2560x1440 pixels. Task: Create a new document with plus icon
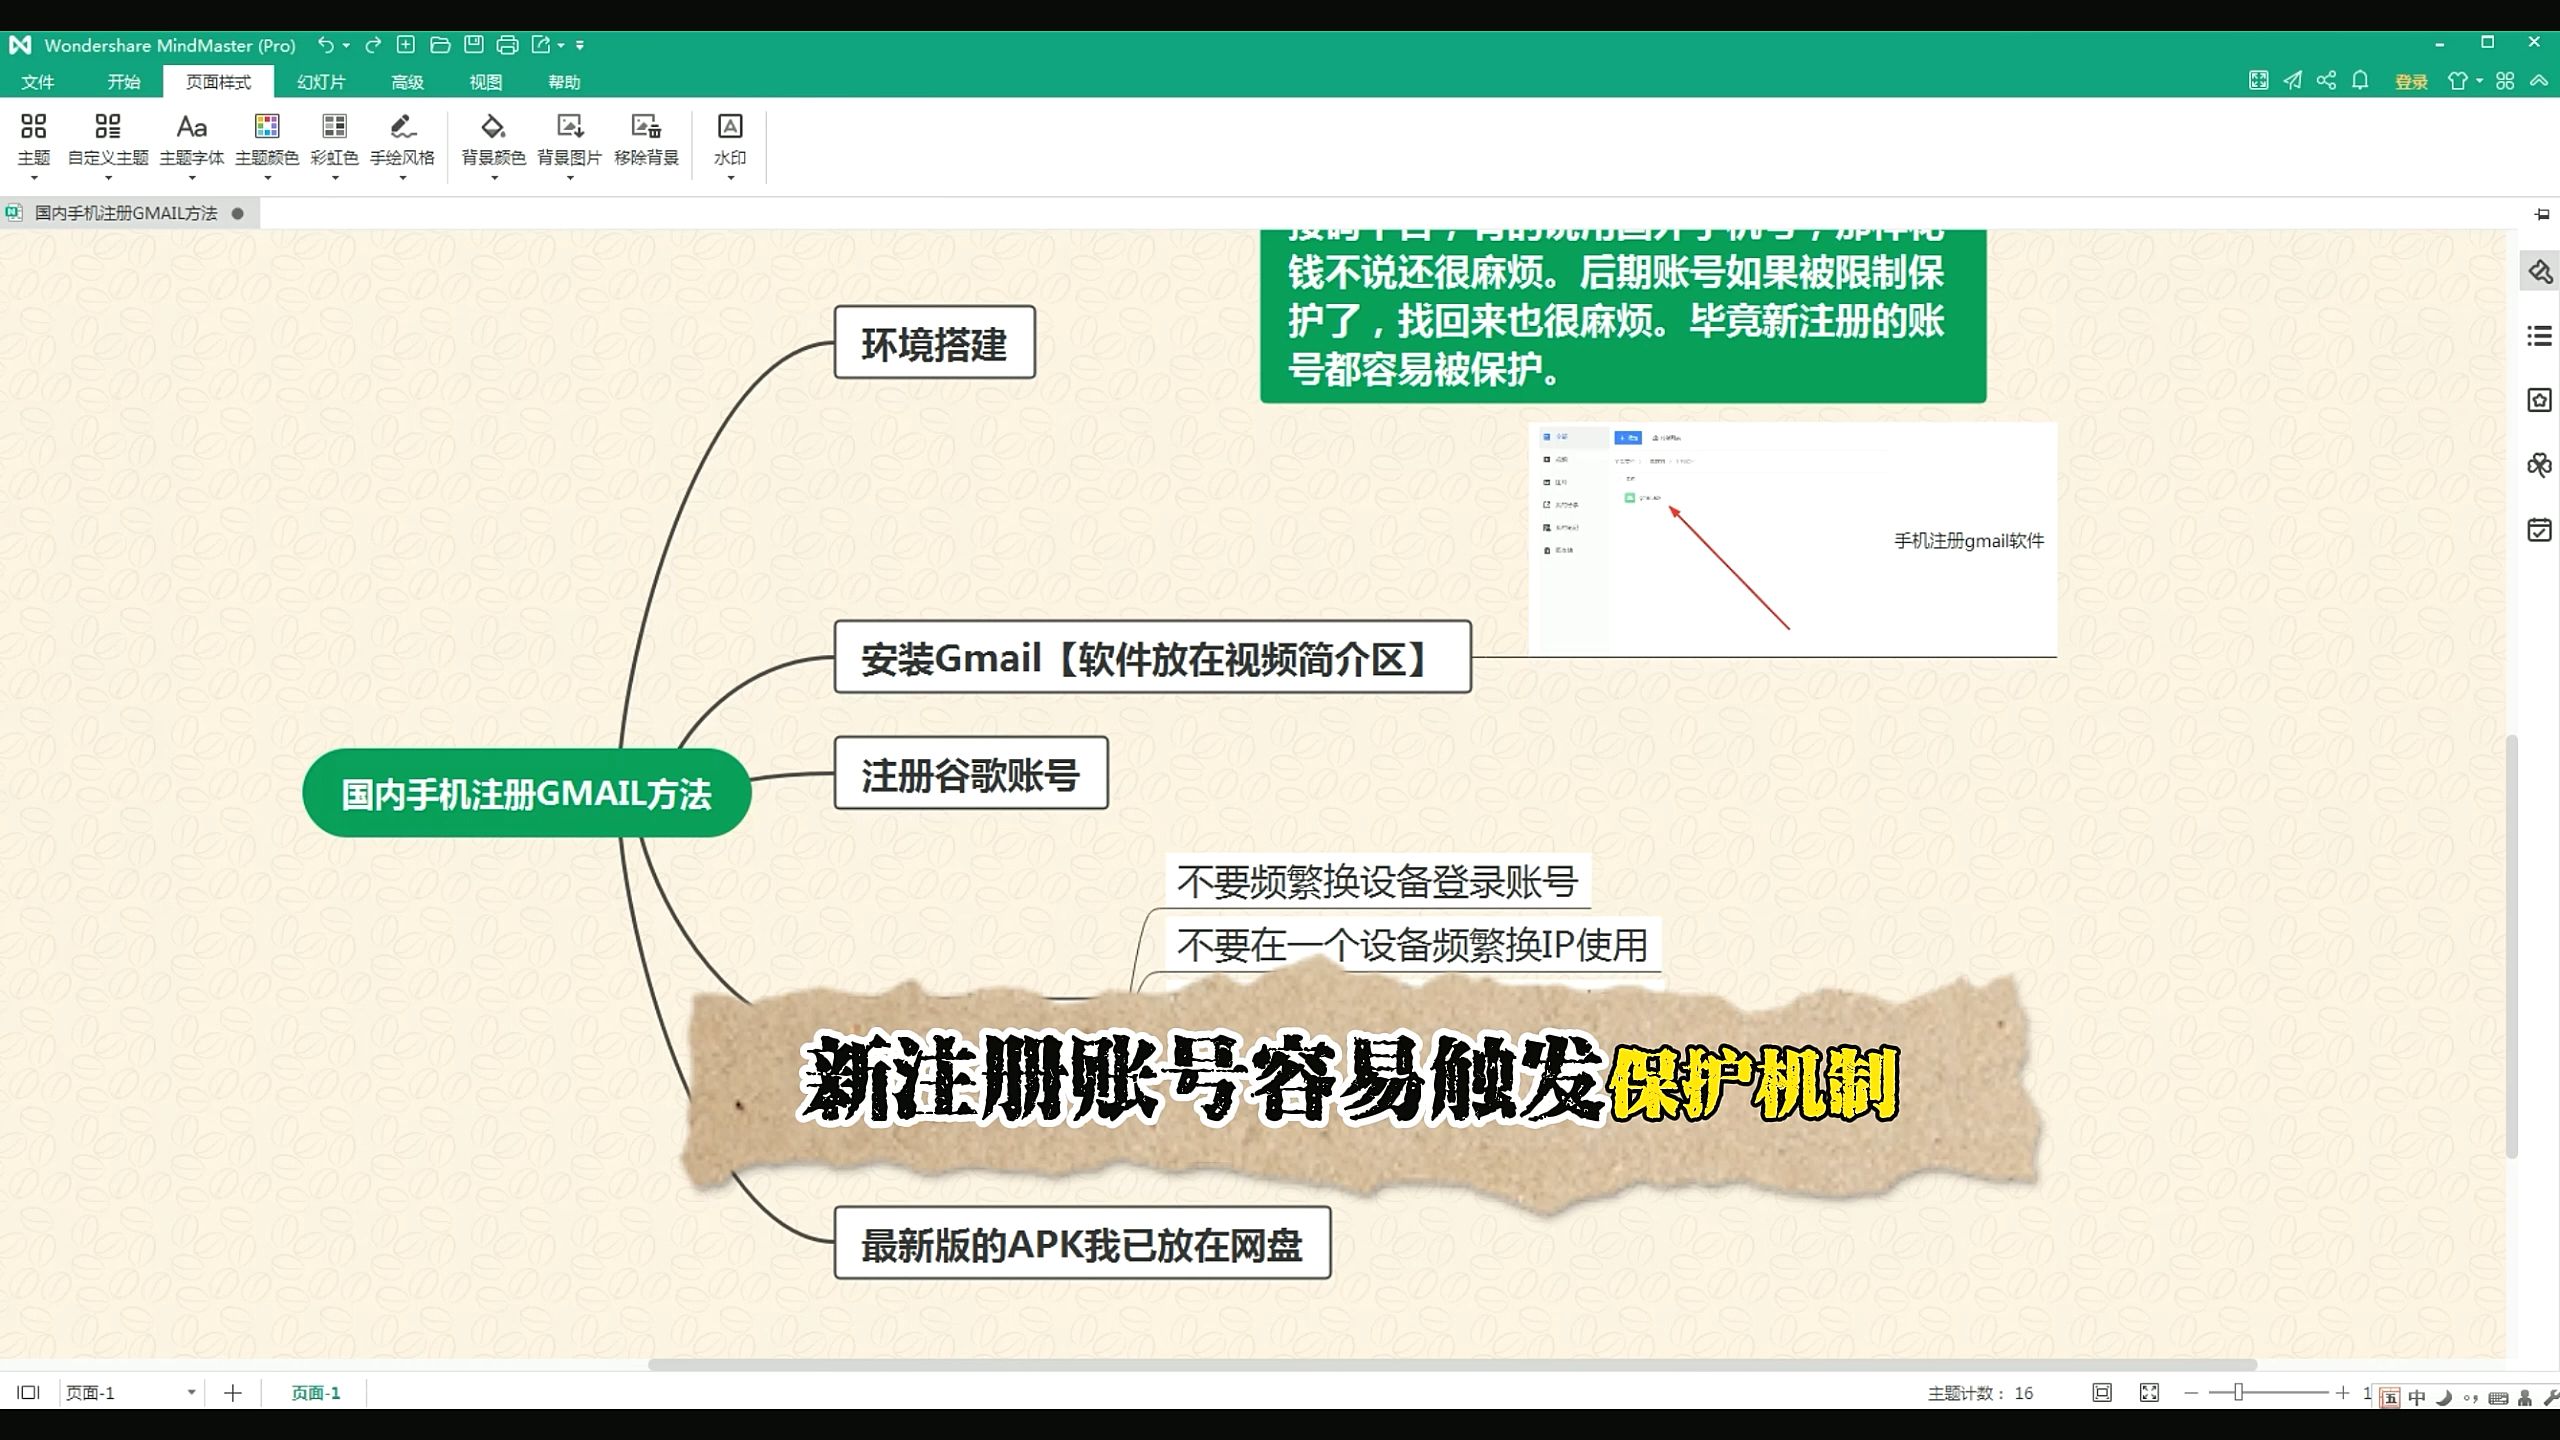(x=406, y=45)
